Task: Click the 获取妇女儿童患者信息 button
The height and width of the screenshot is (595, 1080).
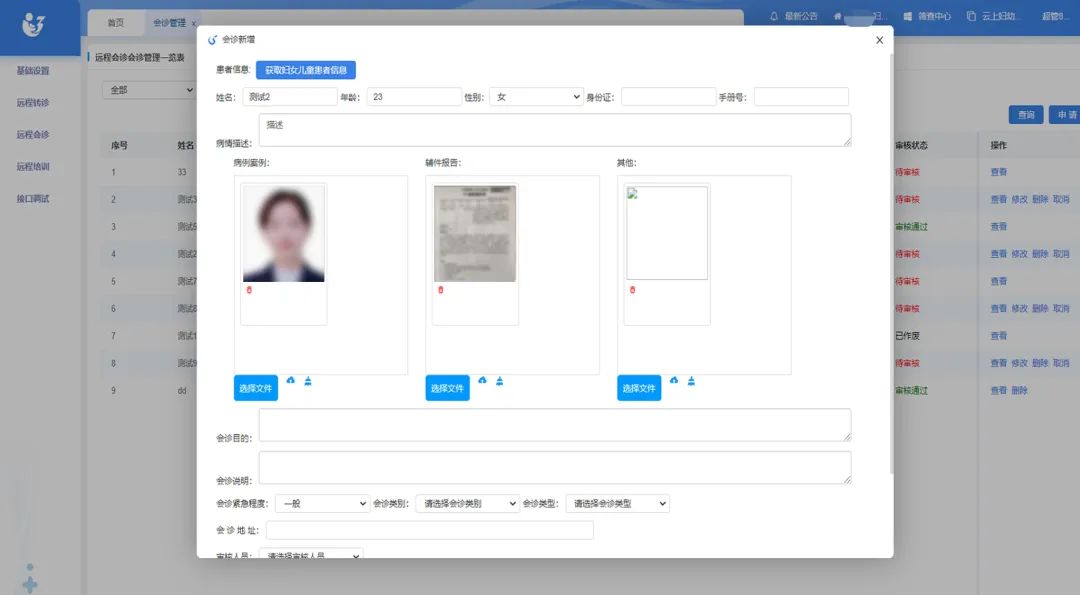Action: point(305,70)
